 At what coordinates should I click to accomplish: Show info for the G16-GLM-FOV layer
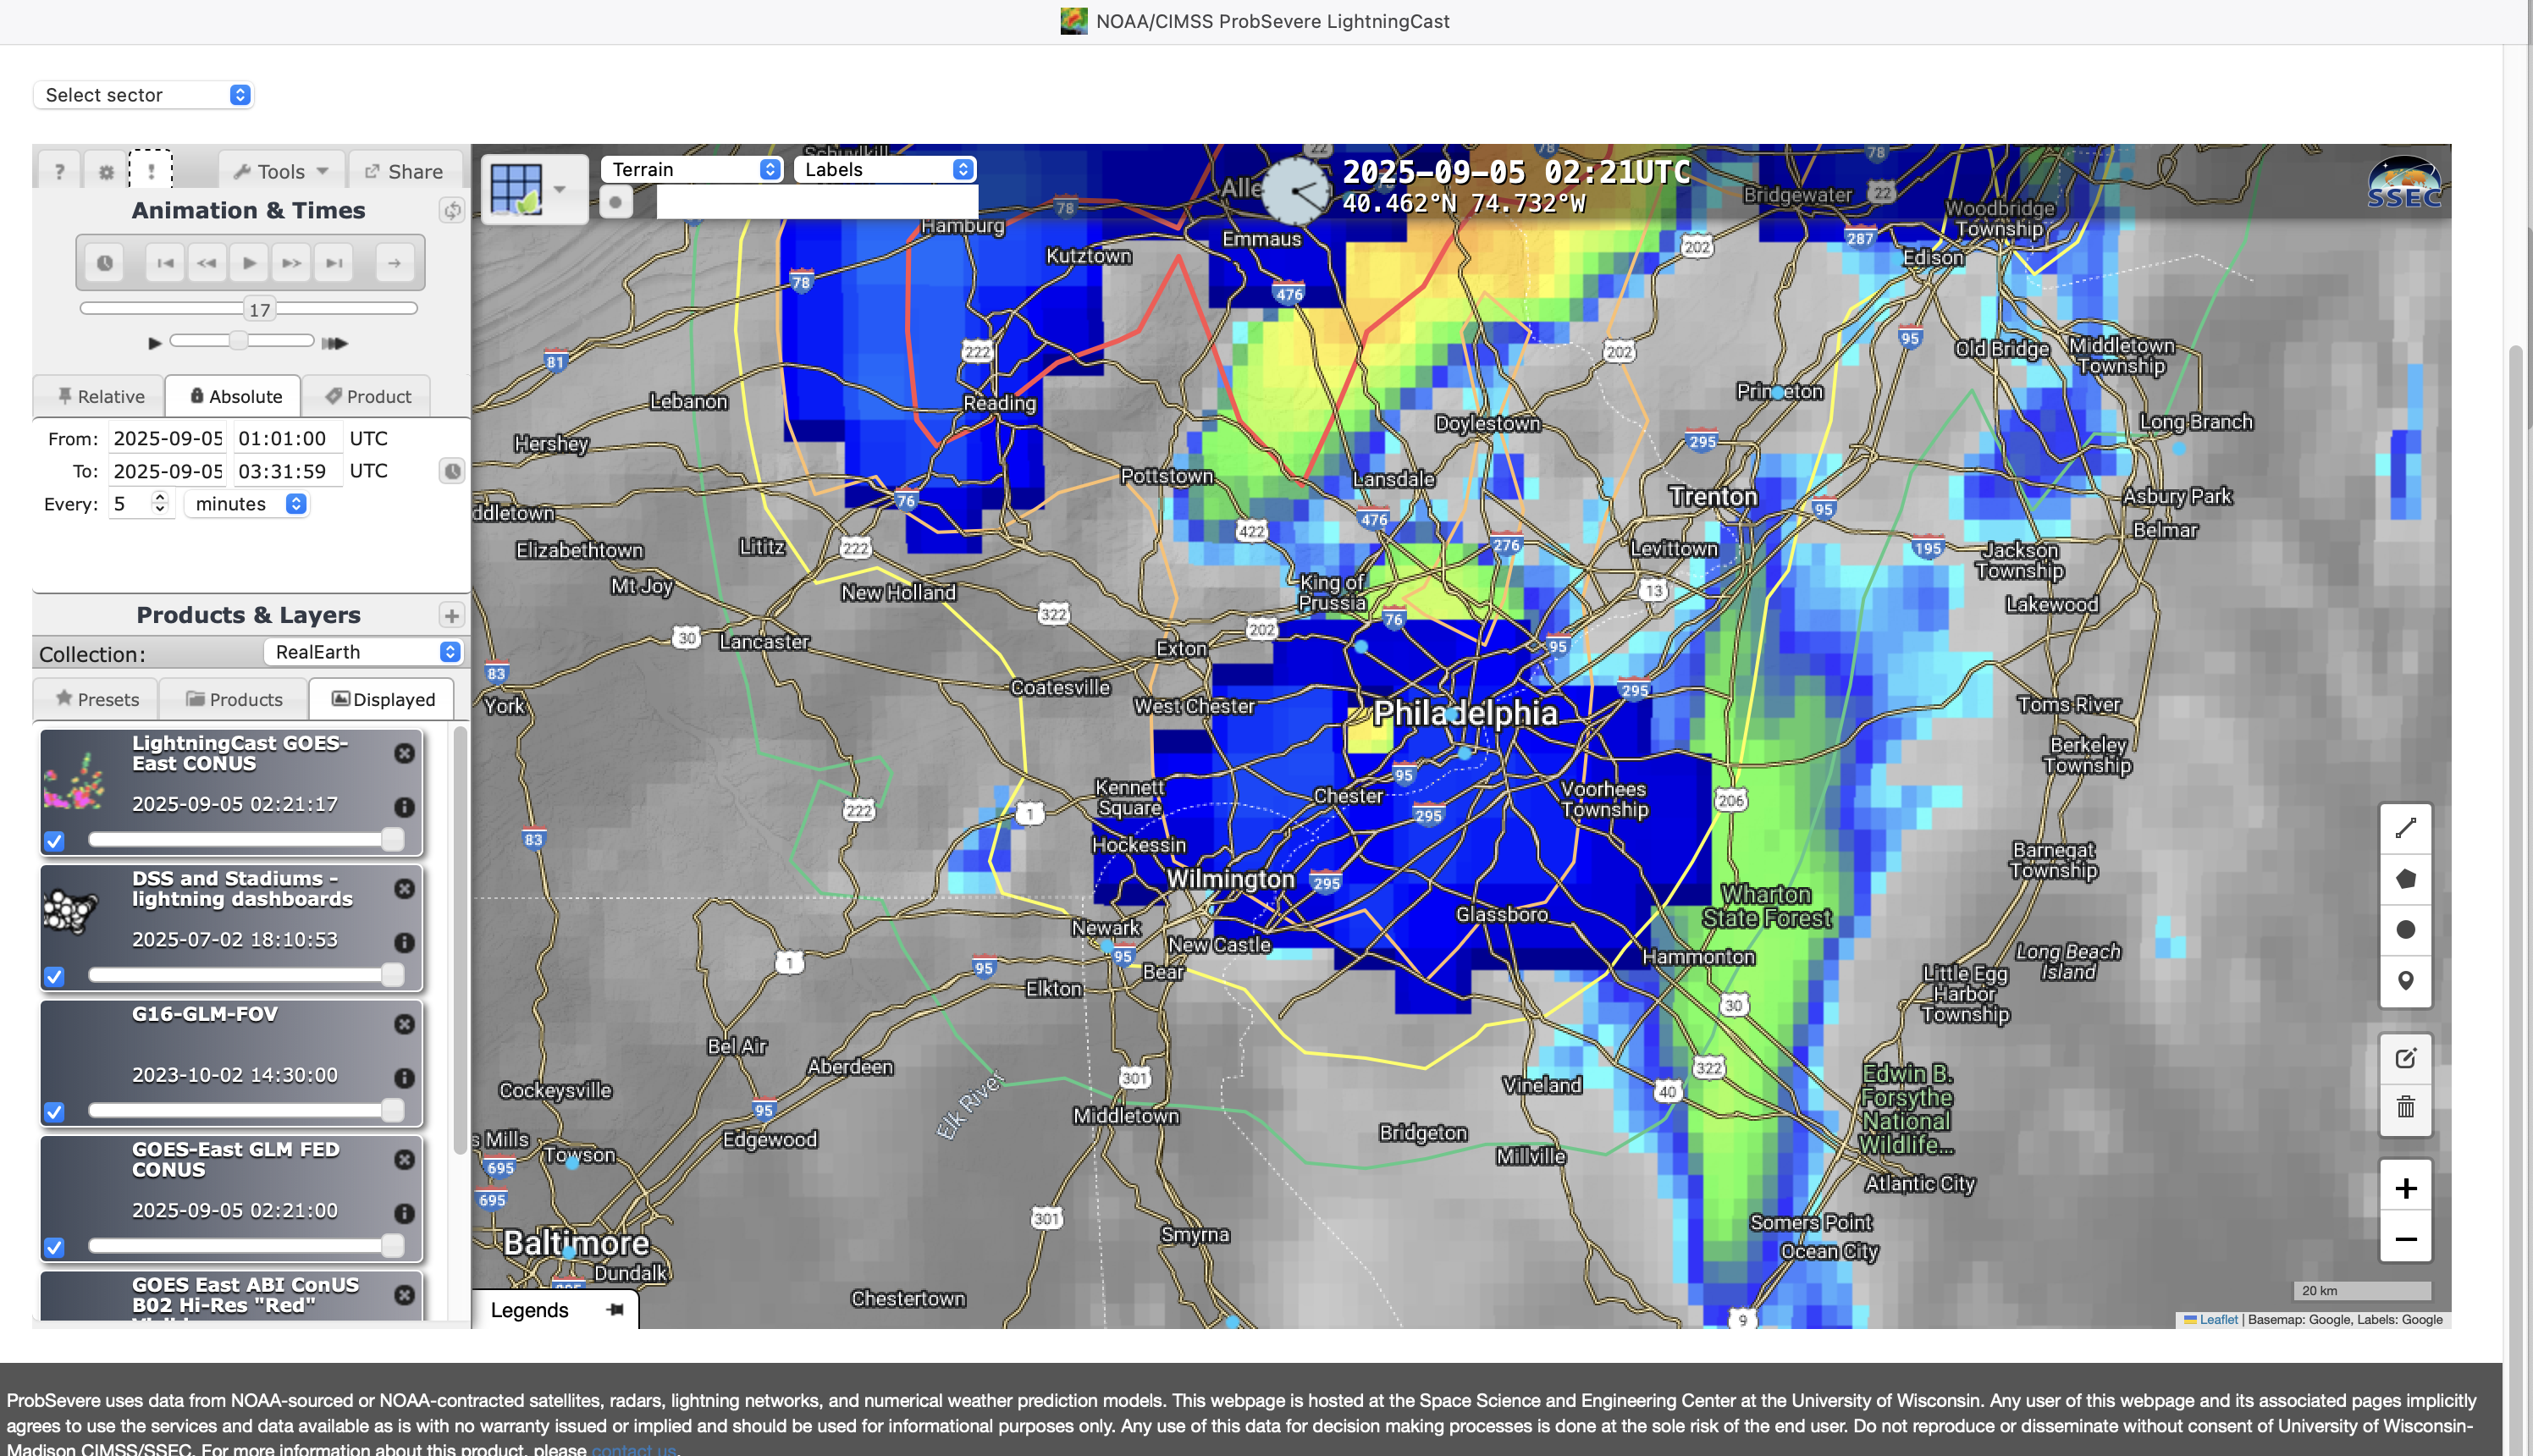pos(404,1078)
